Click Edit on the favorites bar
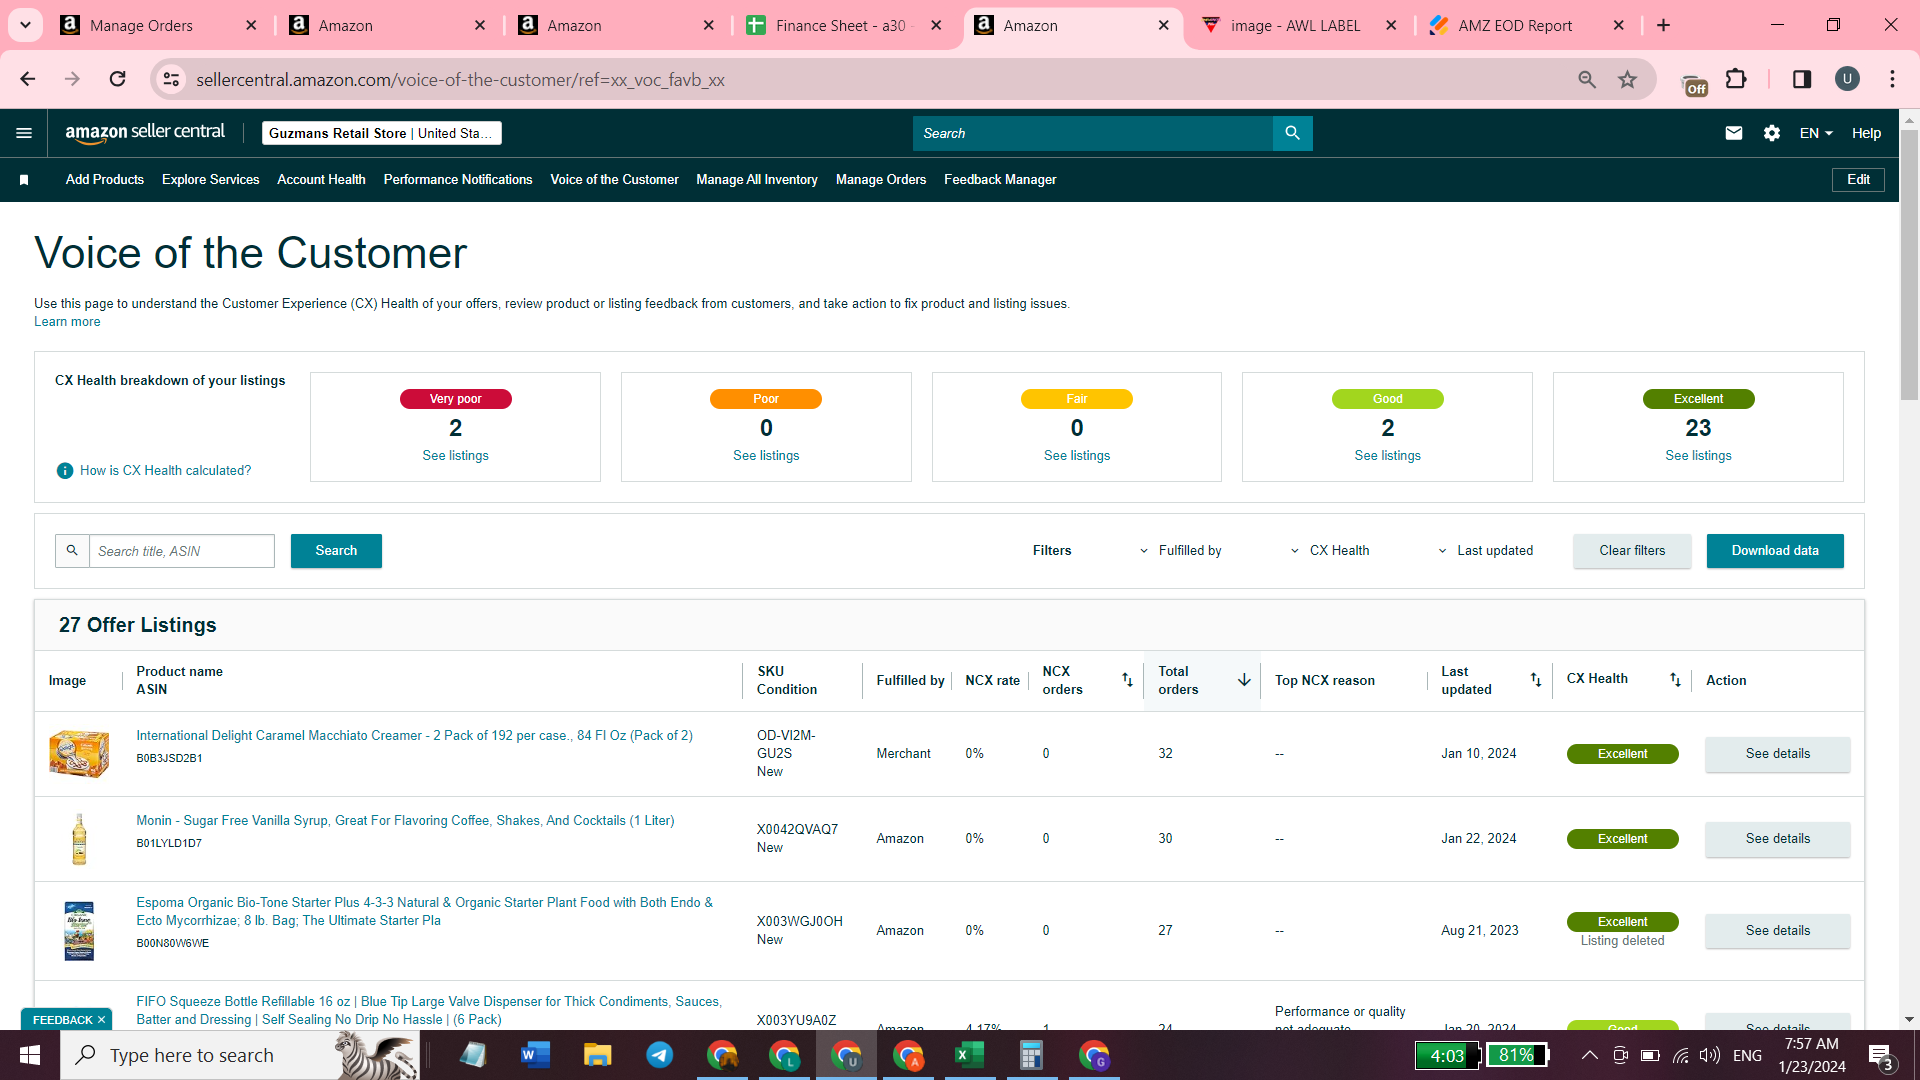 click(1858, 180)
